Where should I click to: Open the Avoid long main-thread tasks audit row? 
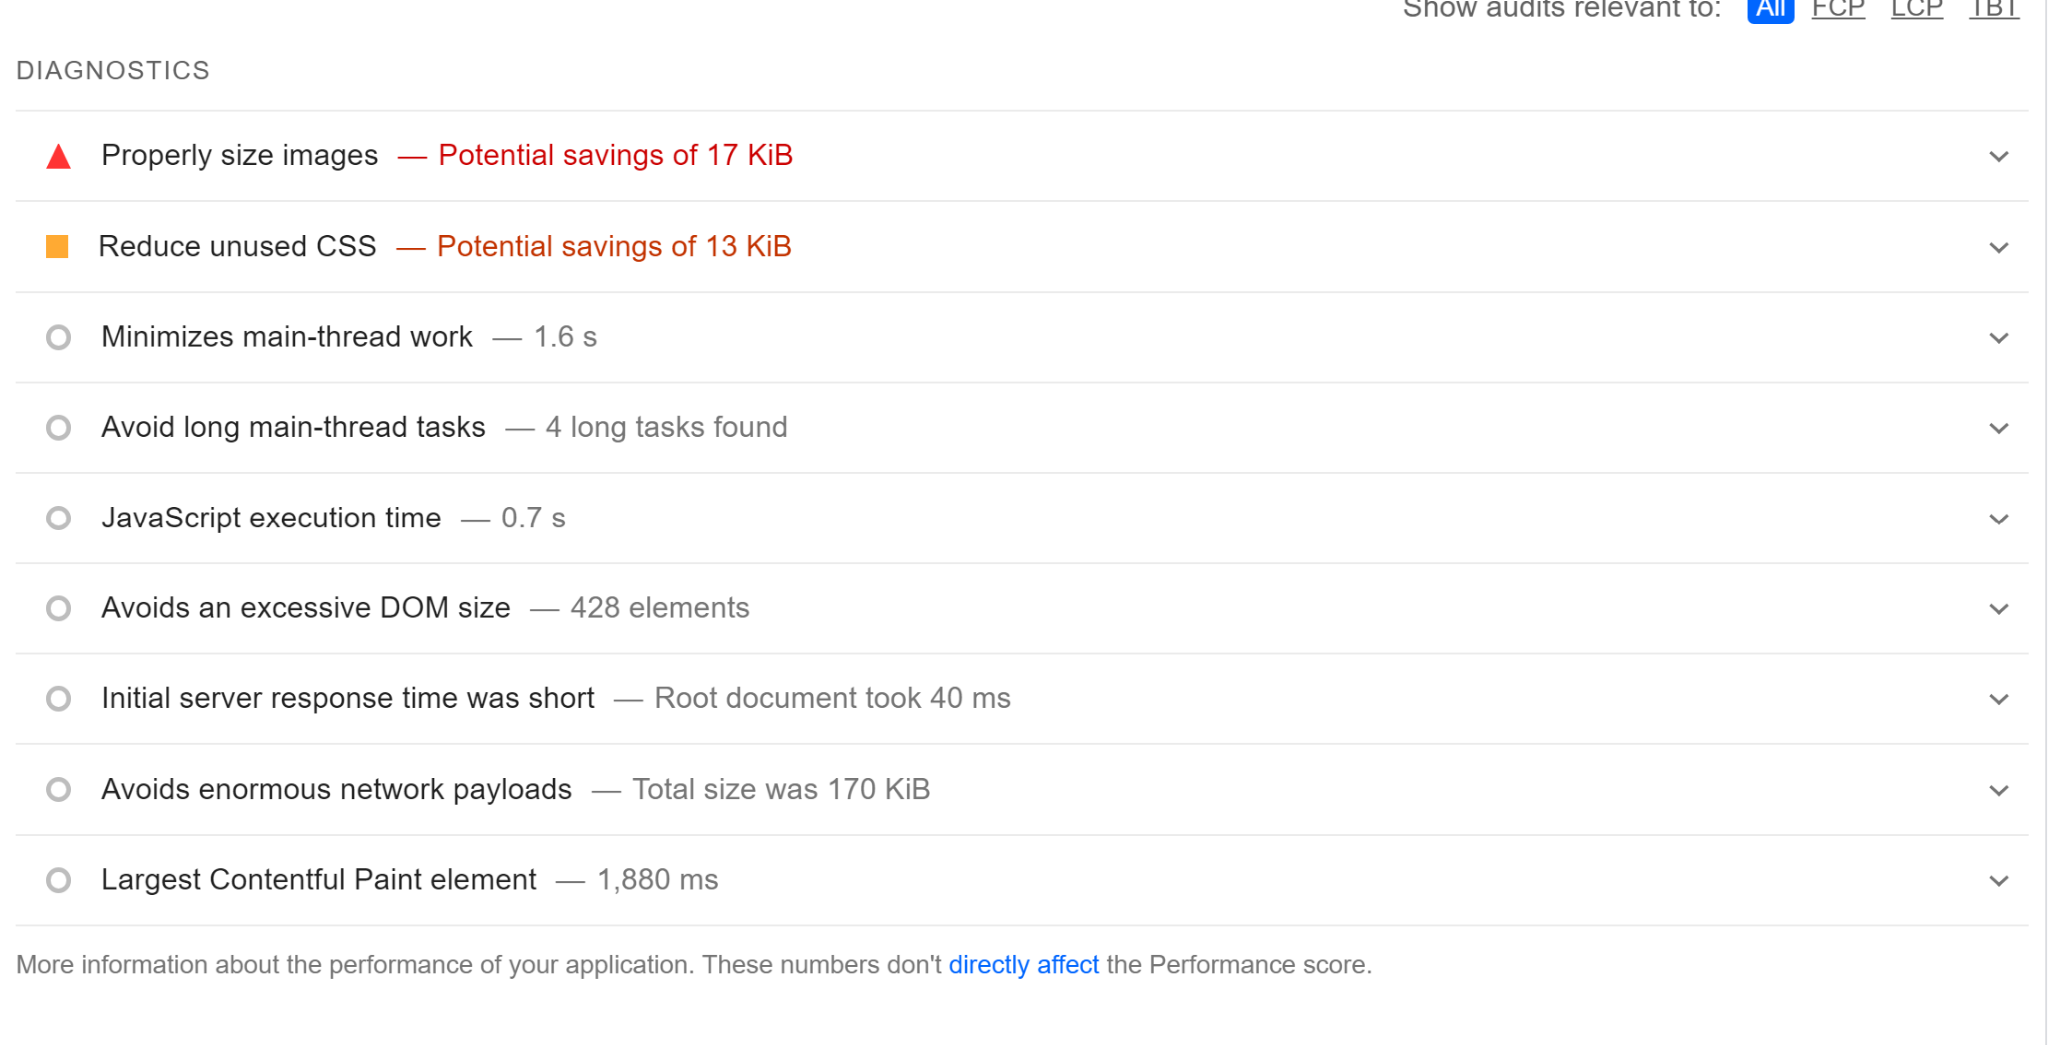pos(293,428)
